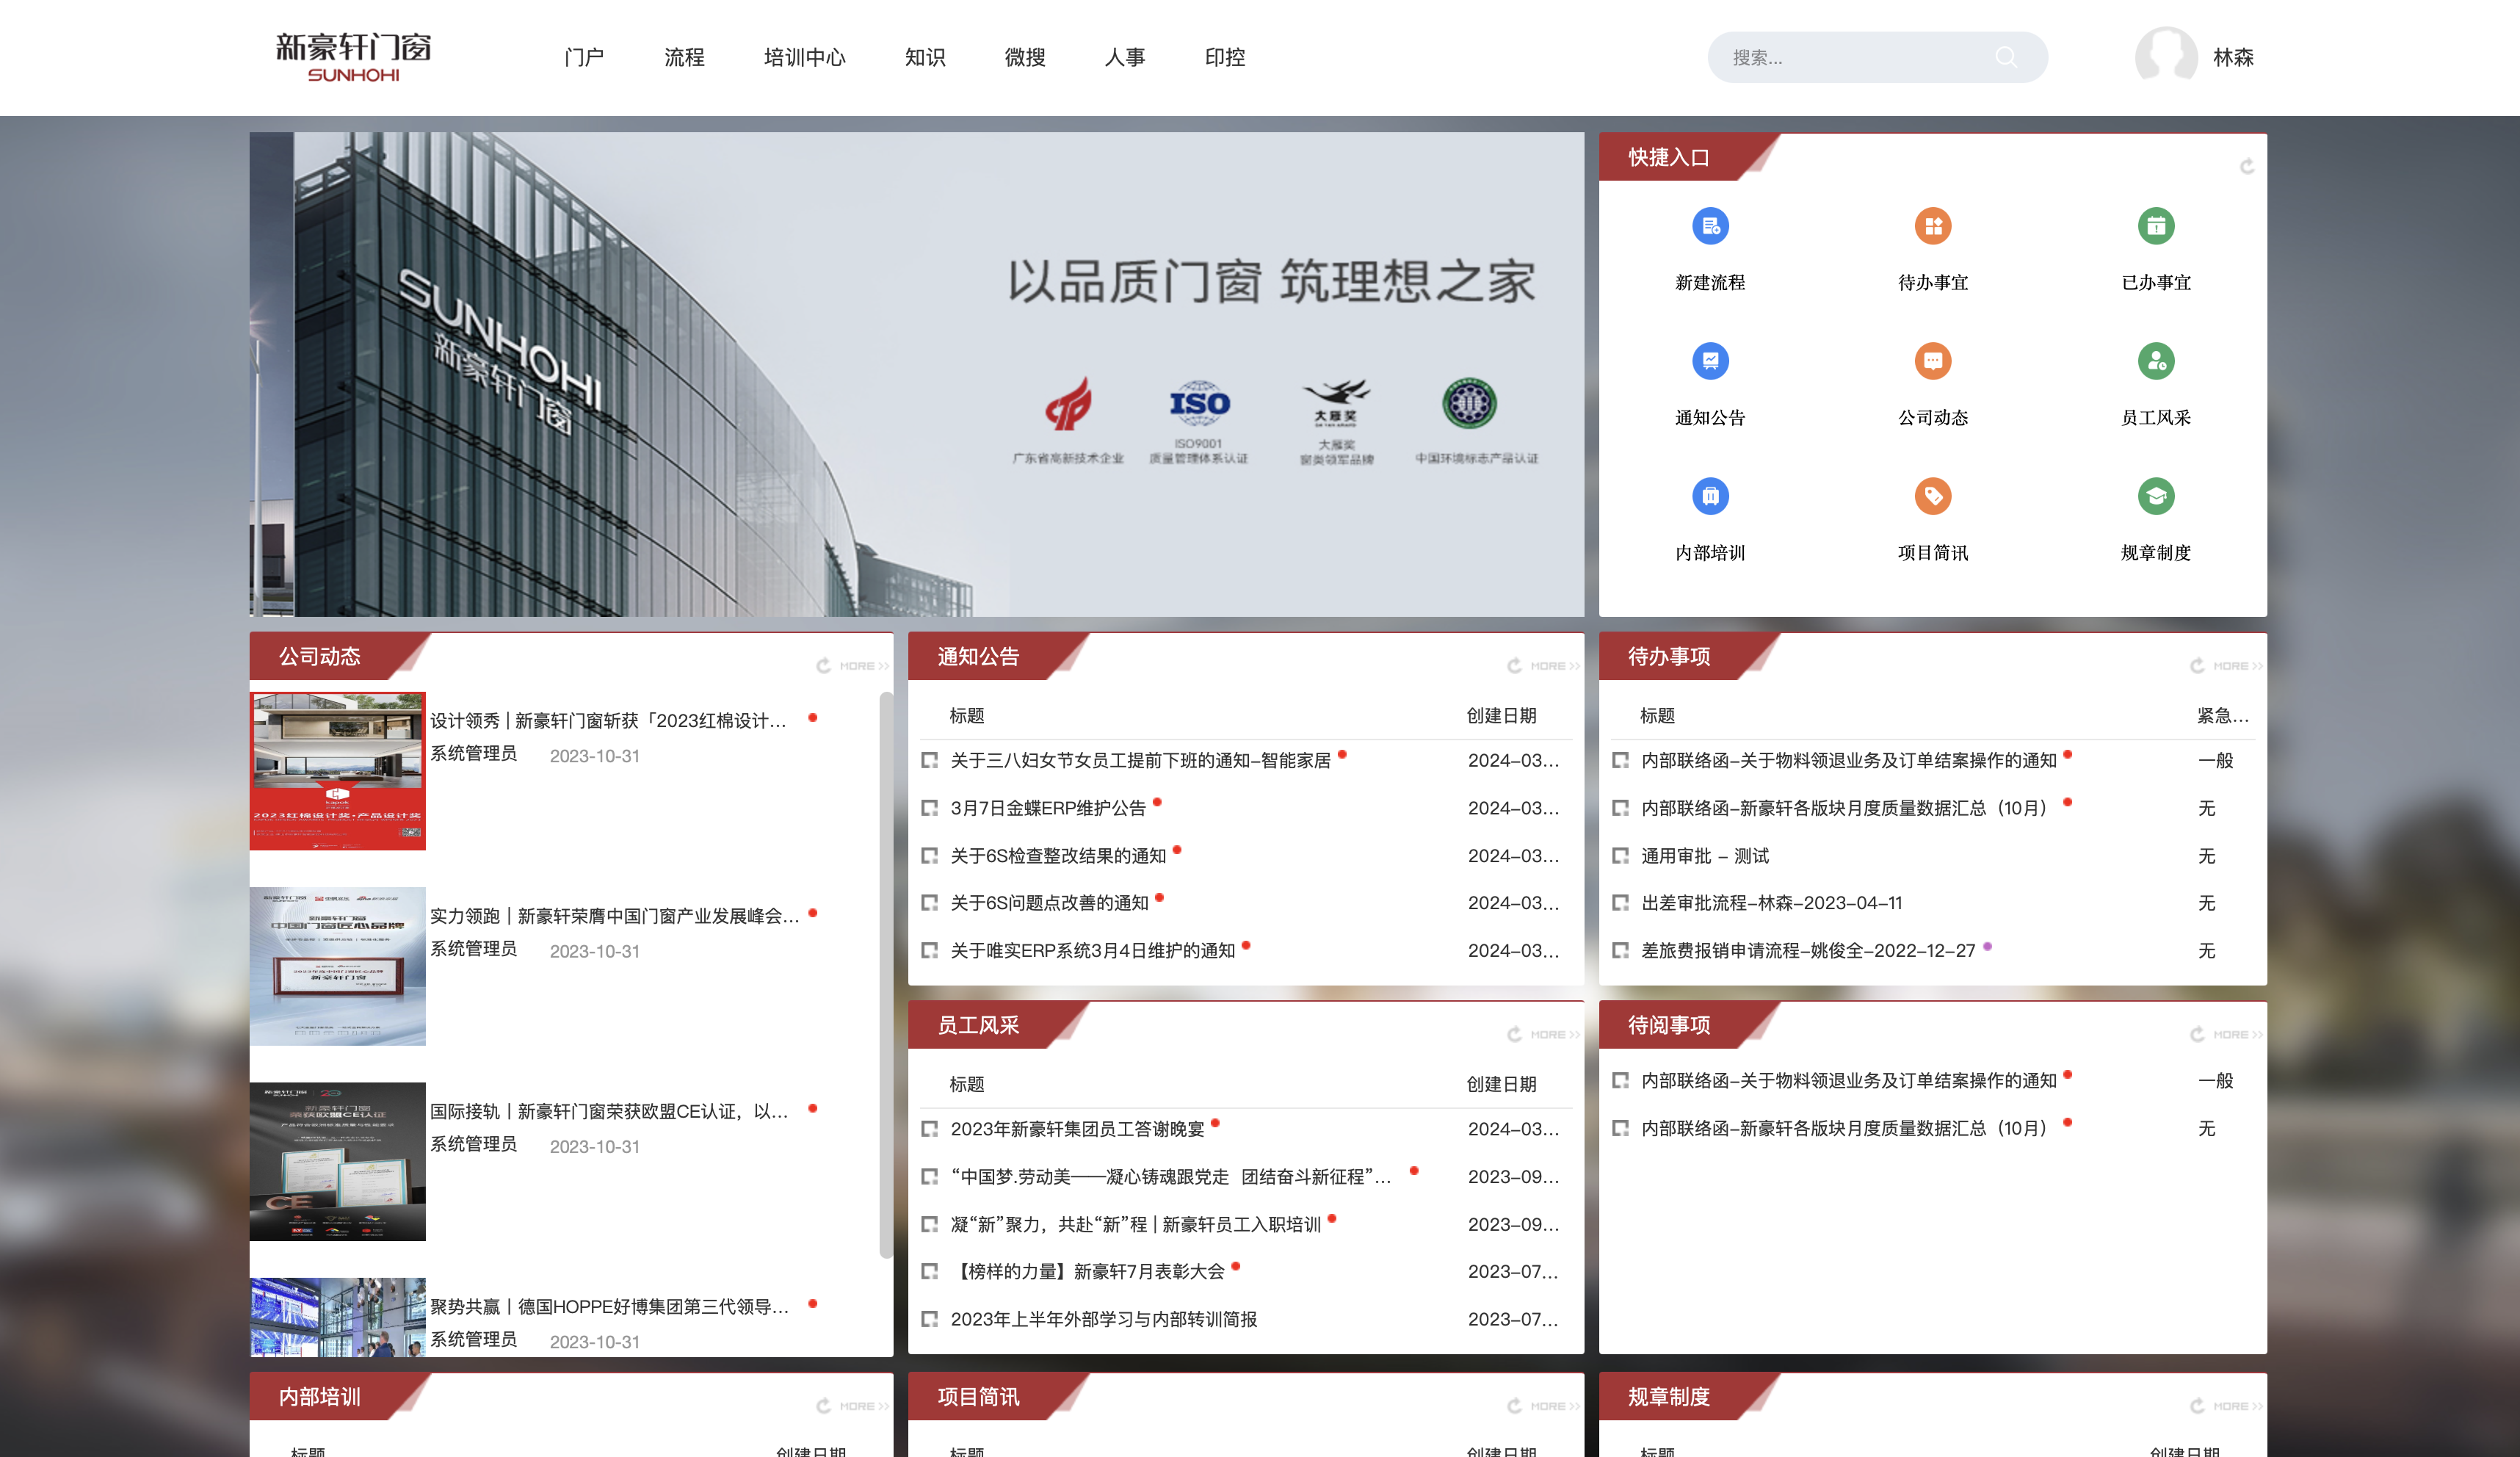
Task: Open 关于6S检查整改结果的通知 notice link
Action: [x=1057, y=856]
